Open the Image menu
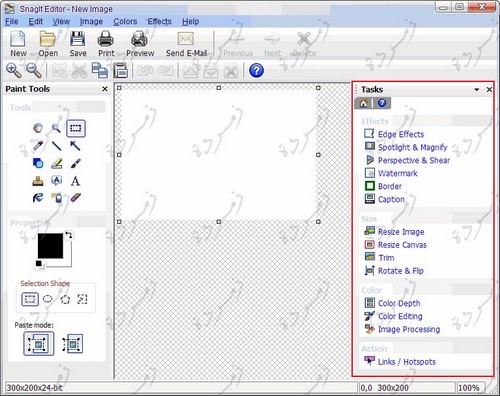This screenshot has width=500, height=396. coord(91,22)
